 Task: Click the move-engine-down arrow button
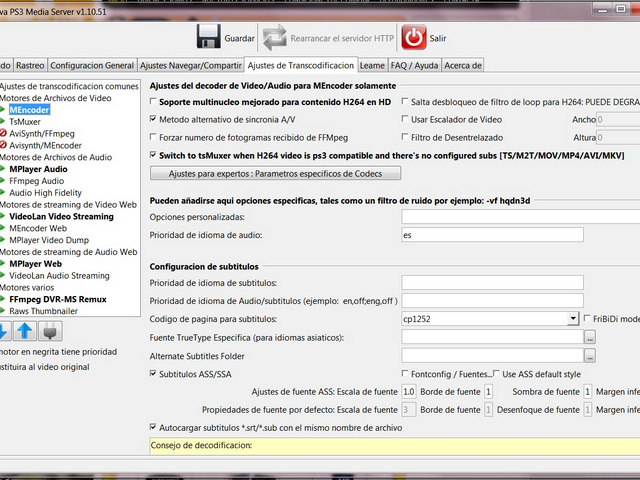click(x=3, y=331)
